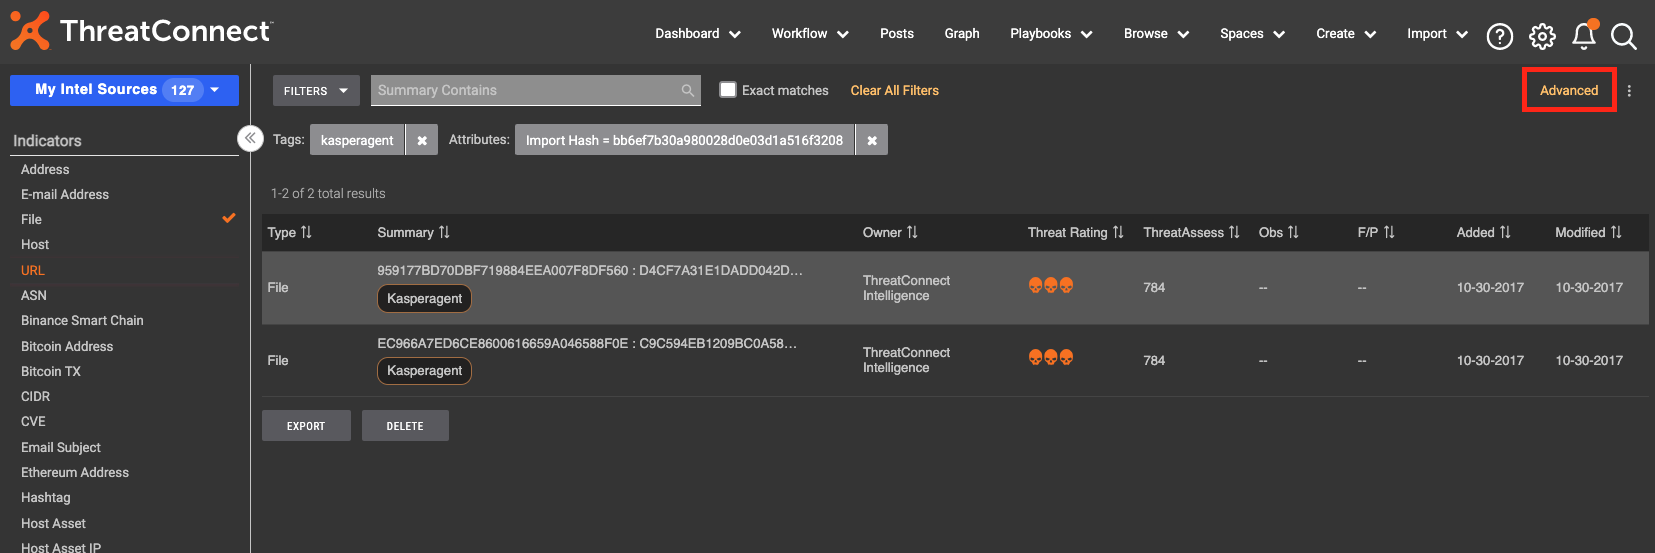Sort by Threat Rating column arrows
1655x553 pixels.
(x=1118, y=232)
